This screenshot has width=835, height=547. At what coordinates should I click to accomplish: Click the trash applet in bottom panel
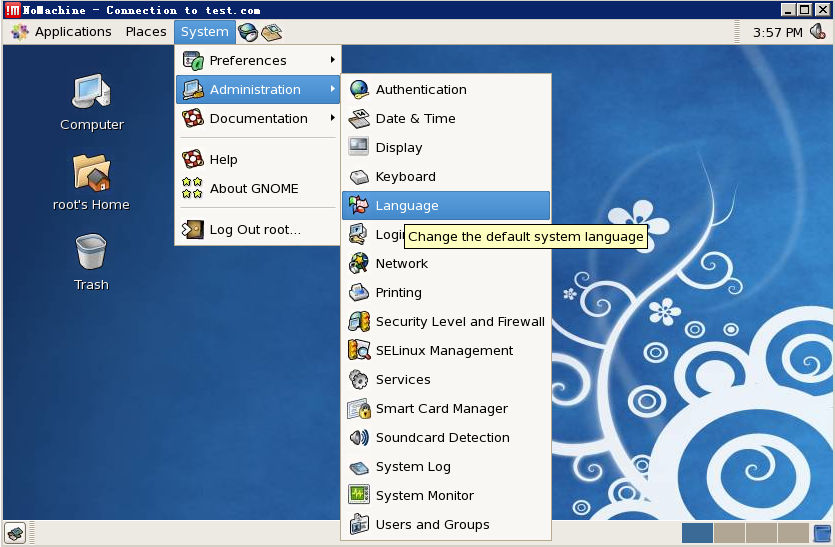pyautogui.click(x=822, y=533)
